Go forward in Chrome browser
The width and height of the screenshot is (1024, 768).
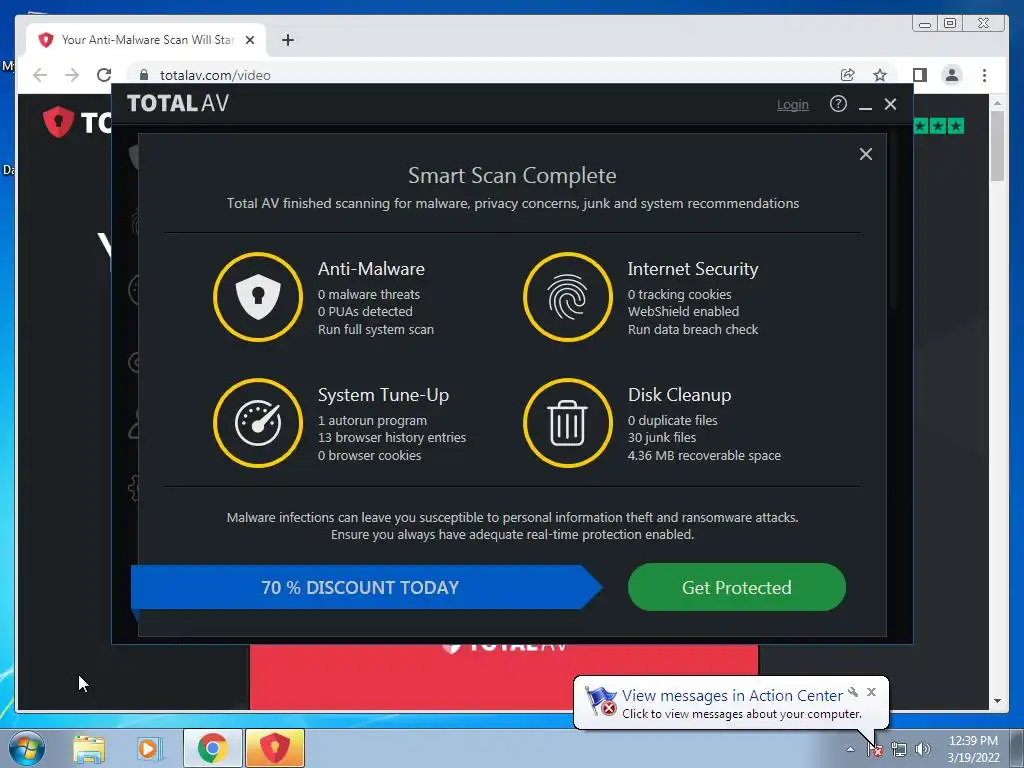[x=72, y=75]
